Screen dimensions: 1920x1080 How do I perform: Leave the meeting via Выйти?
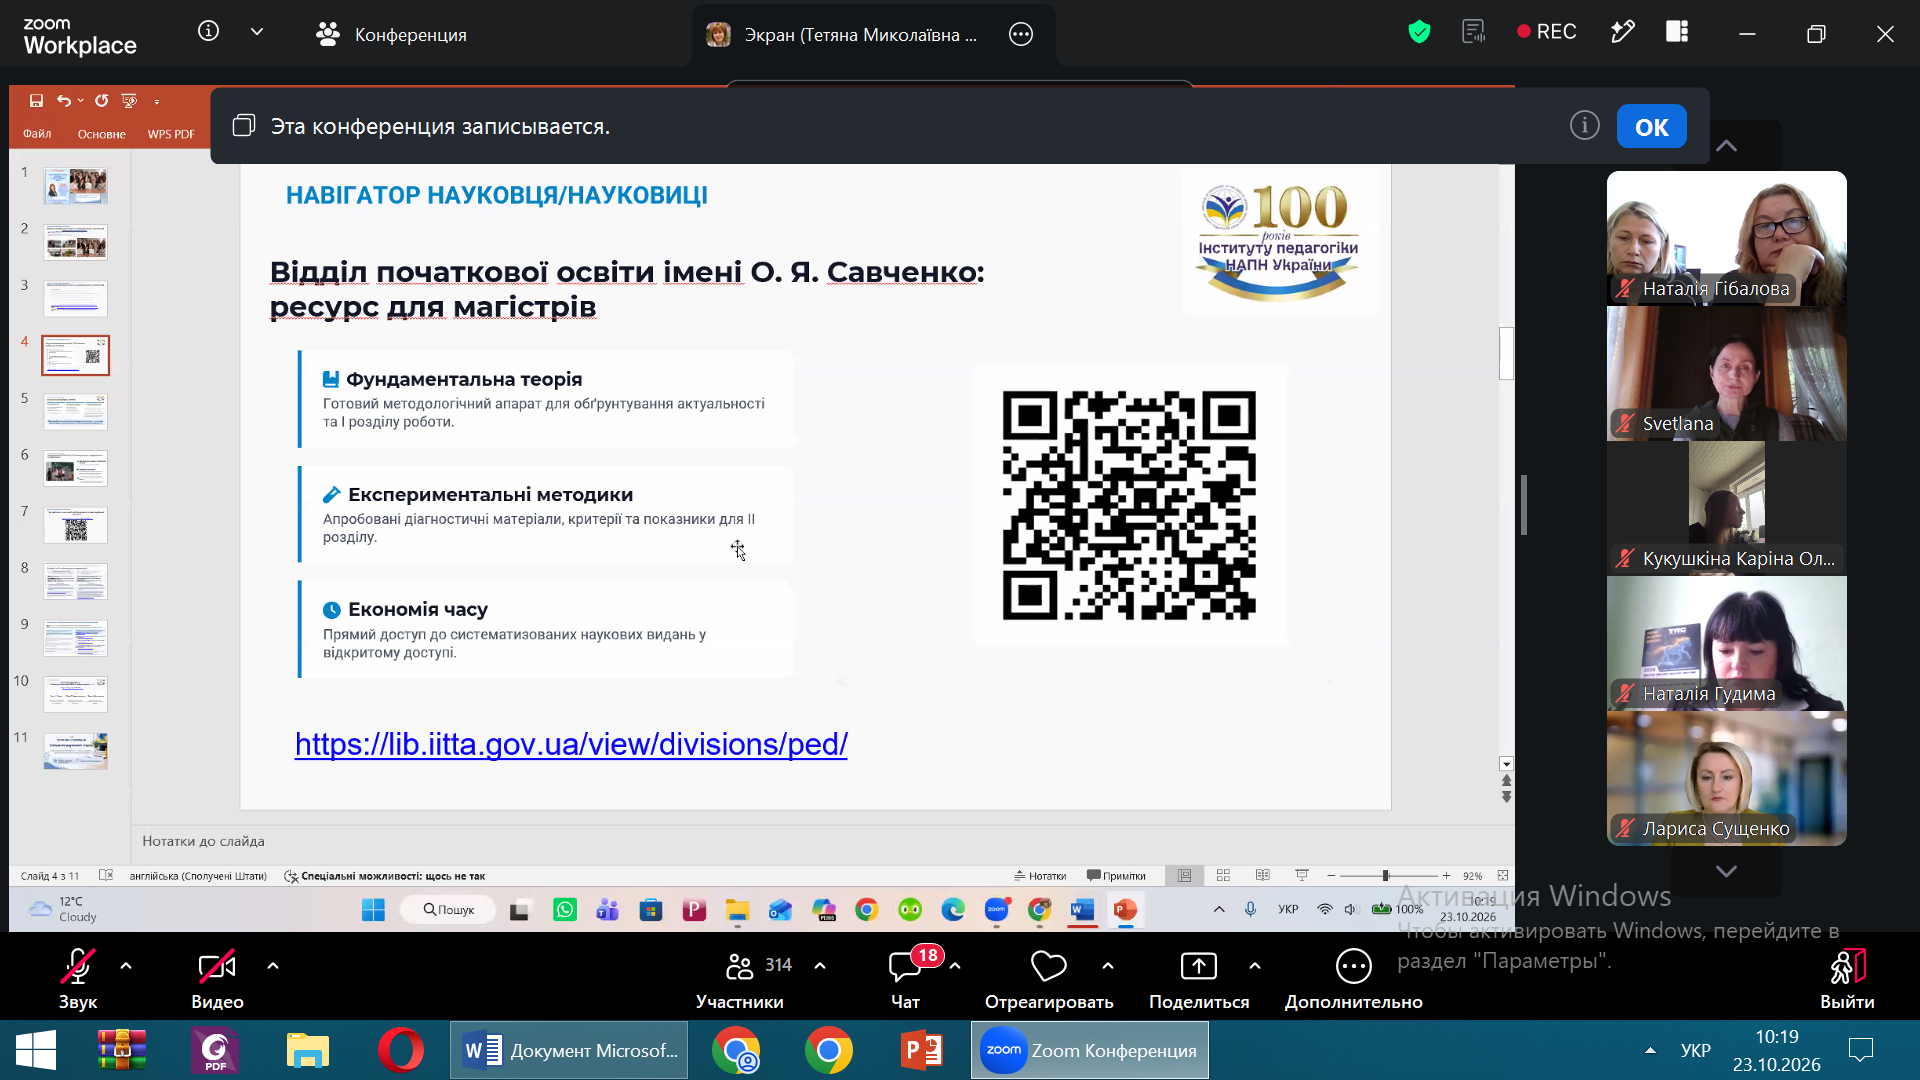(x=1847, y=979)
